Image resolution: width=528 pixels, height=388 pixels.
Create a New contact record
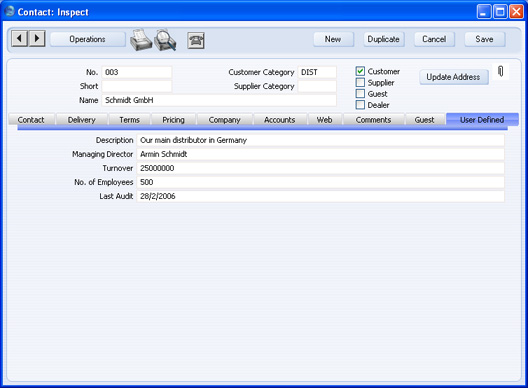[x=333, y=39]
